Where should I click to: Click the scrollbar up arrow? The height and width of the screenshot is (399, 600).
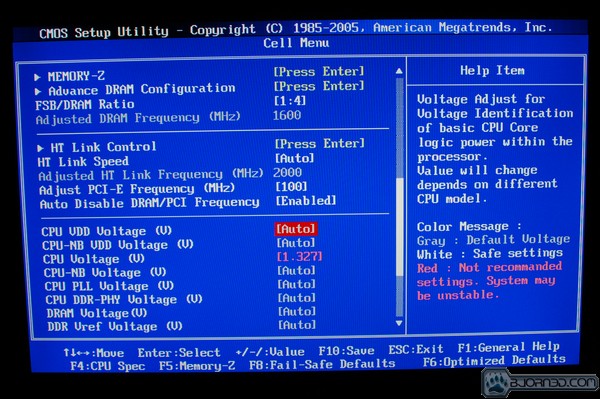[x=399, y=71]
